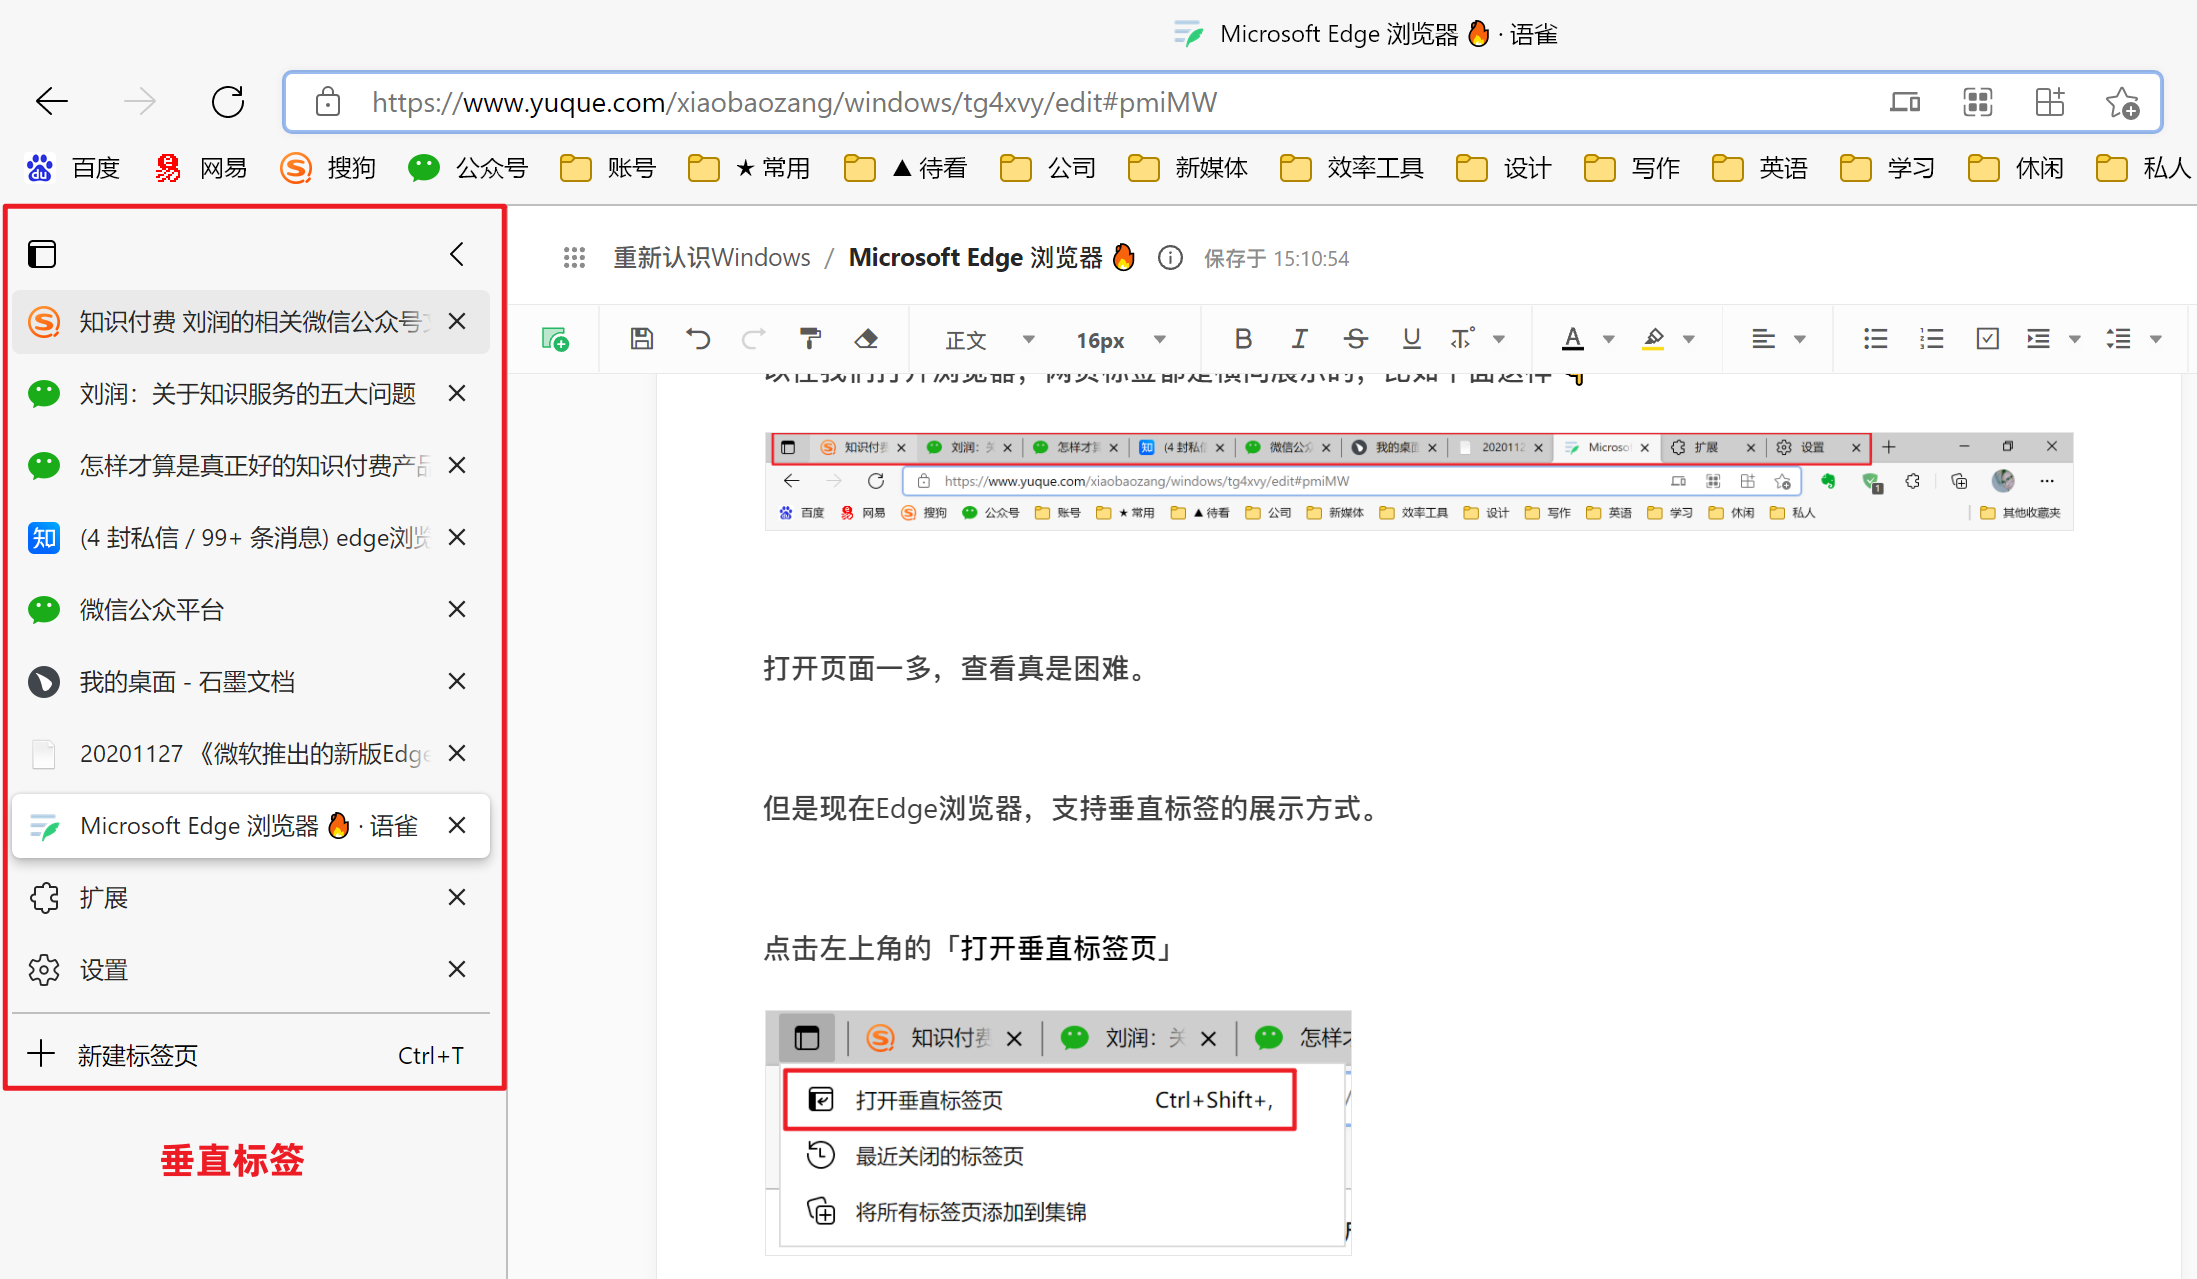Image resolution: width=2197 pixels, height=1279 pixels.
Task: Toggle italic formatting
Action: (x=1299, y=339)
